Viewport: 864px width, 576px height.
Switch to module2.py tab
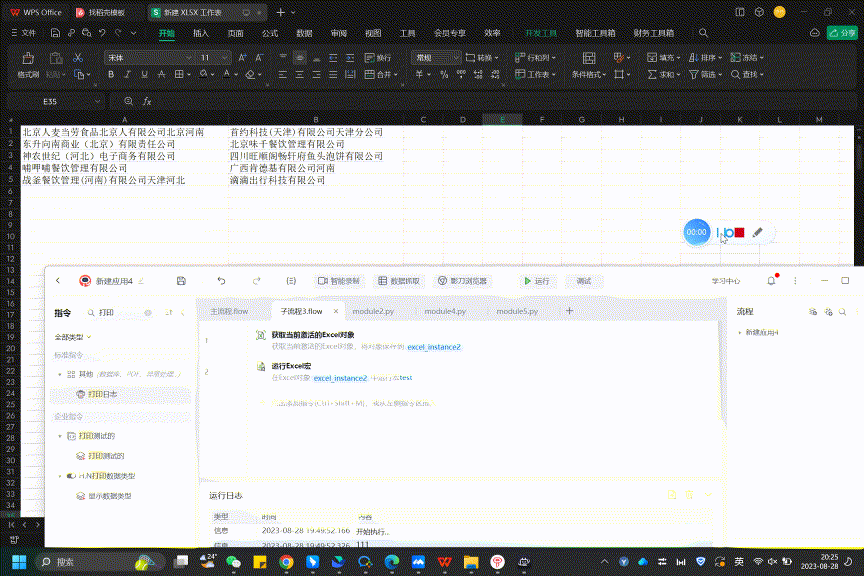(374, 312)
